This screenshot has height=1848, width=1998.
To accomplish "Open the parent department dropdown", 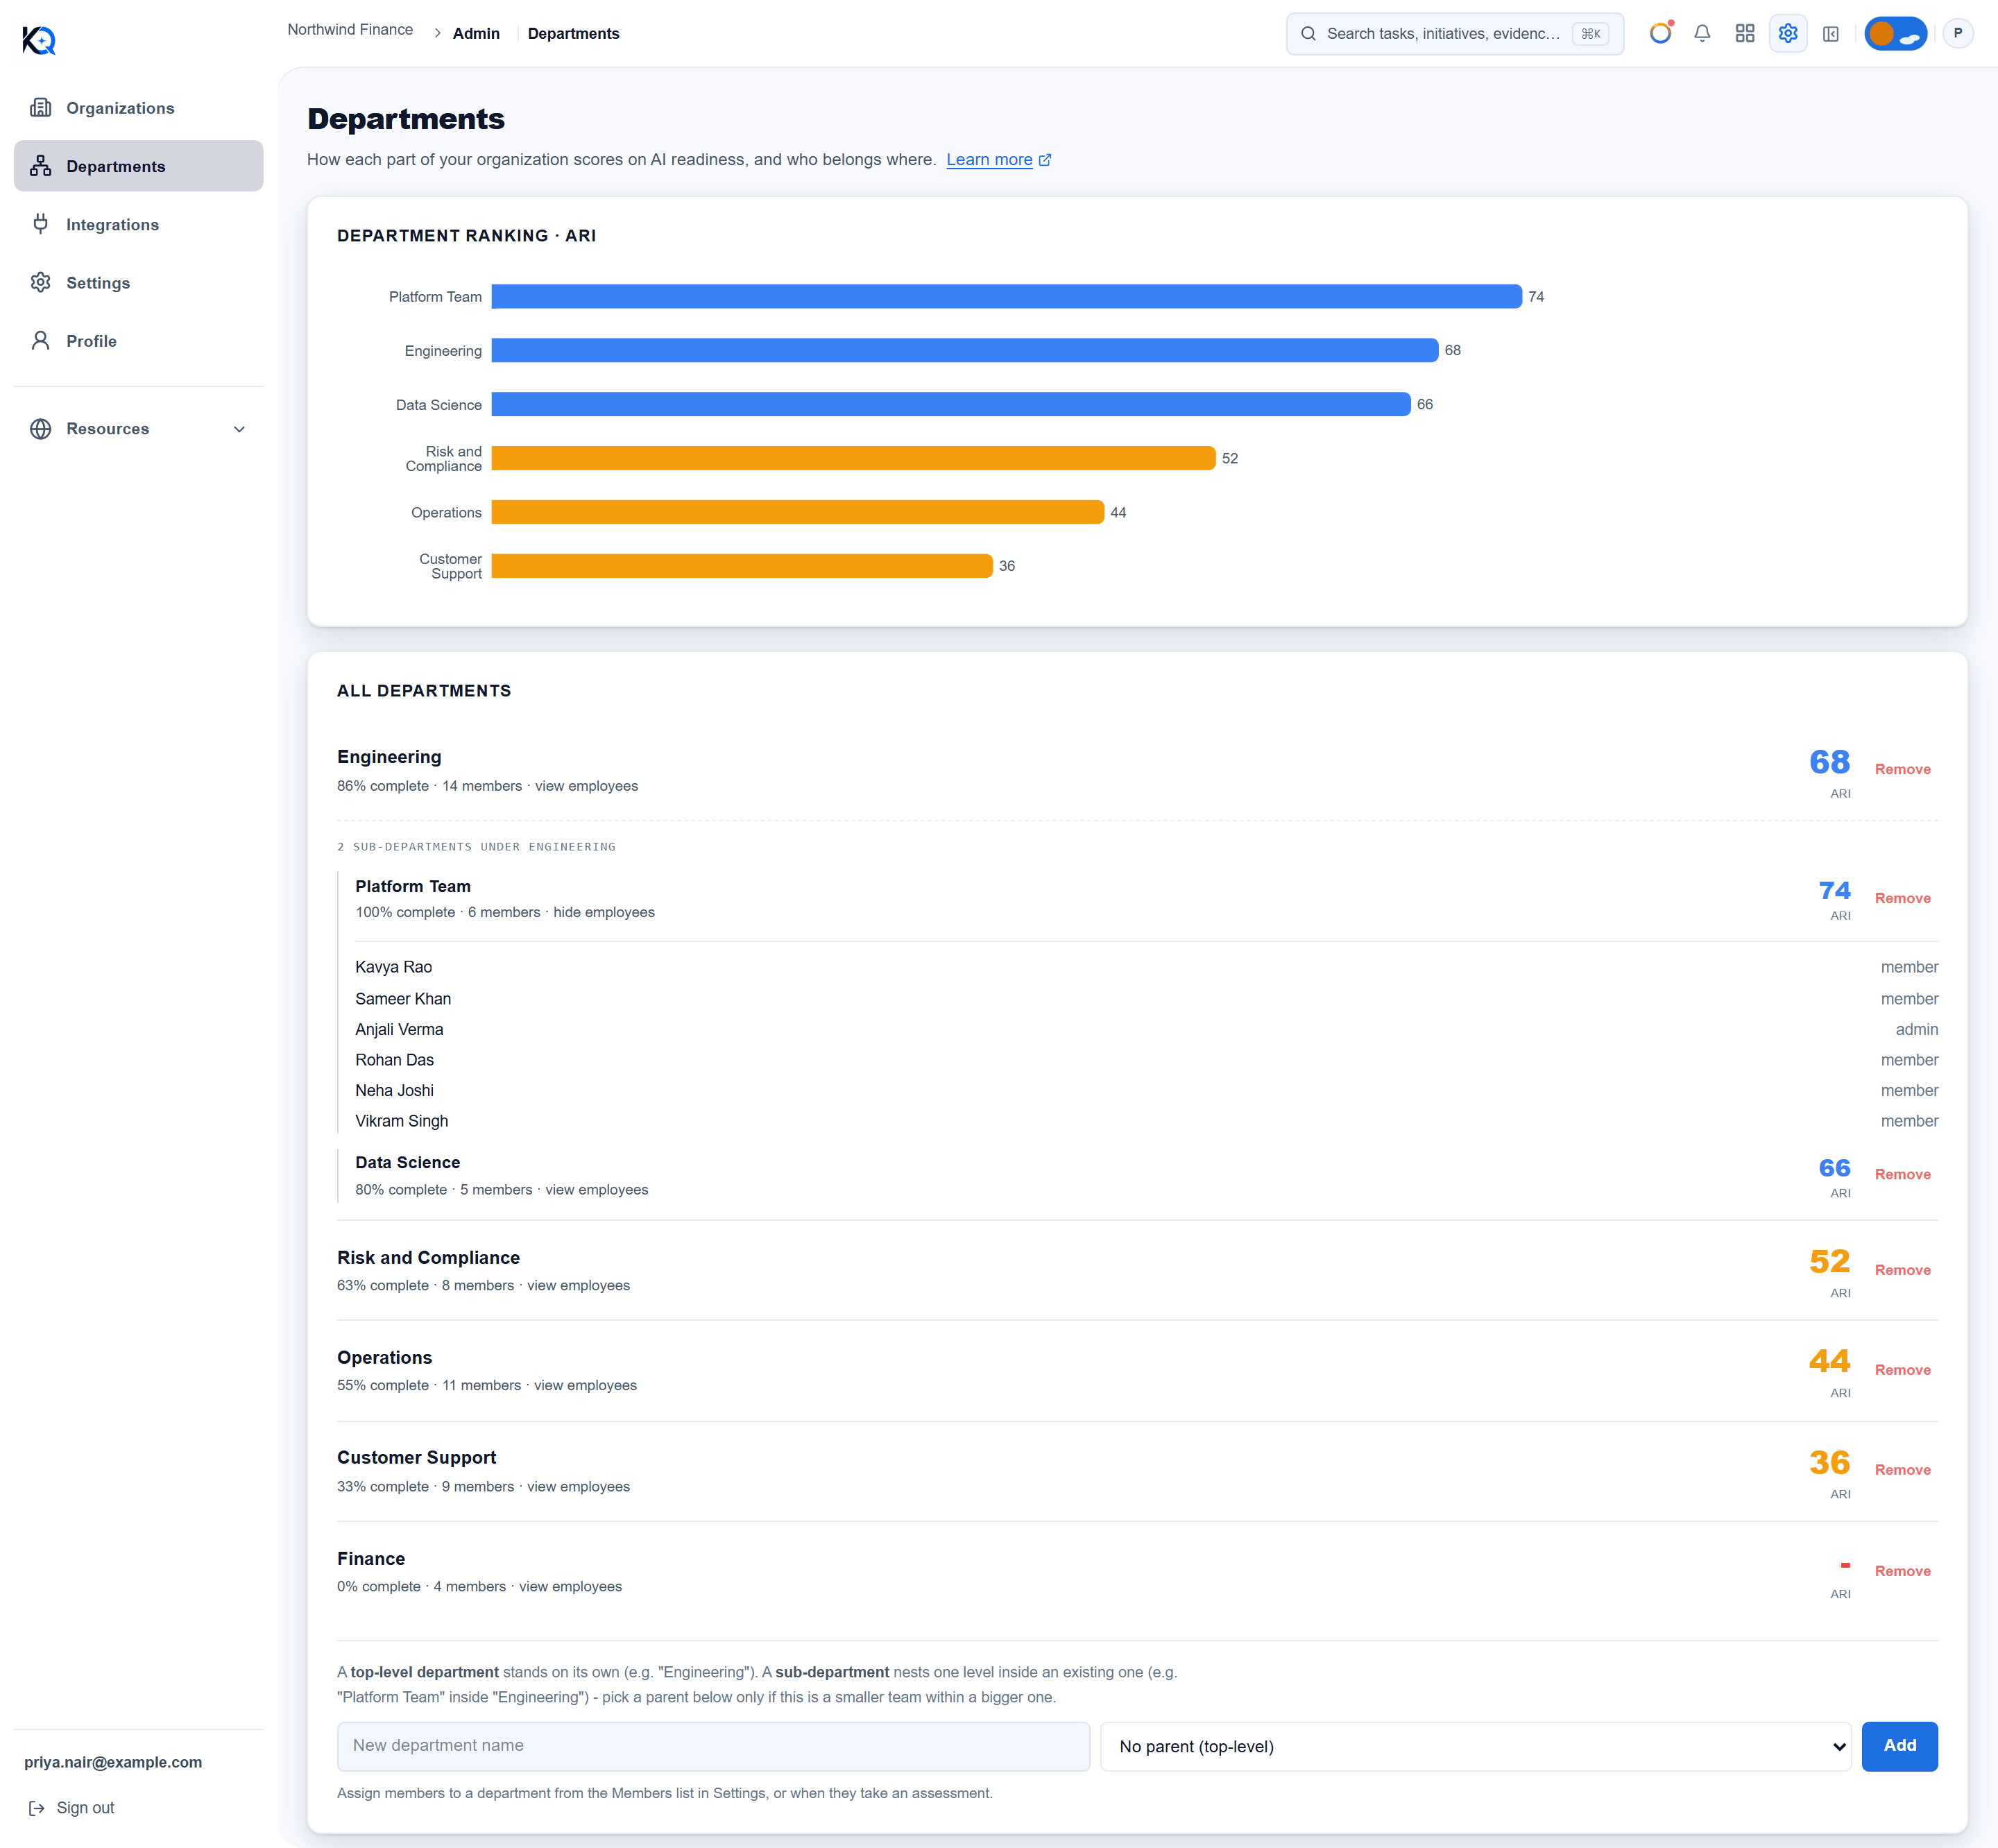I will tap(1476, 1746).
